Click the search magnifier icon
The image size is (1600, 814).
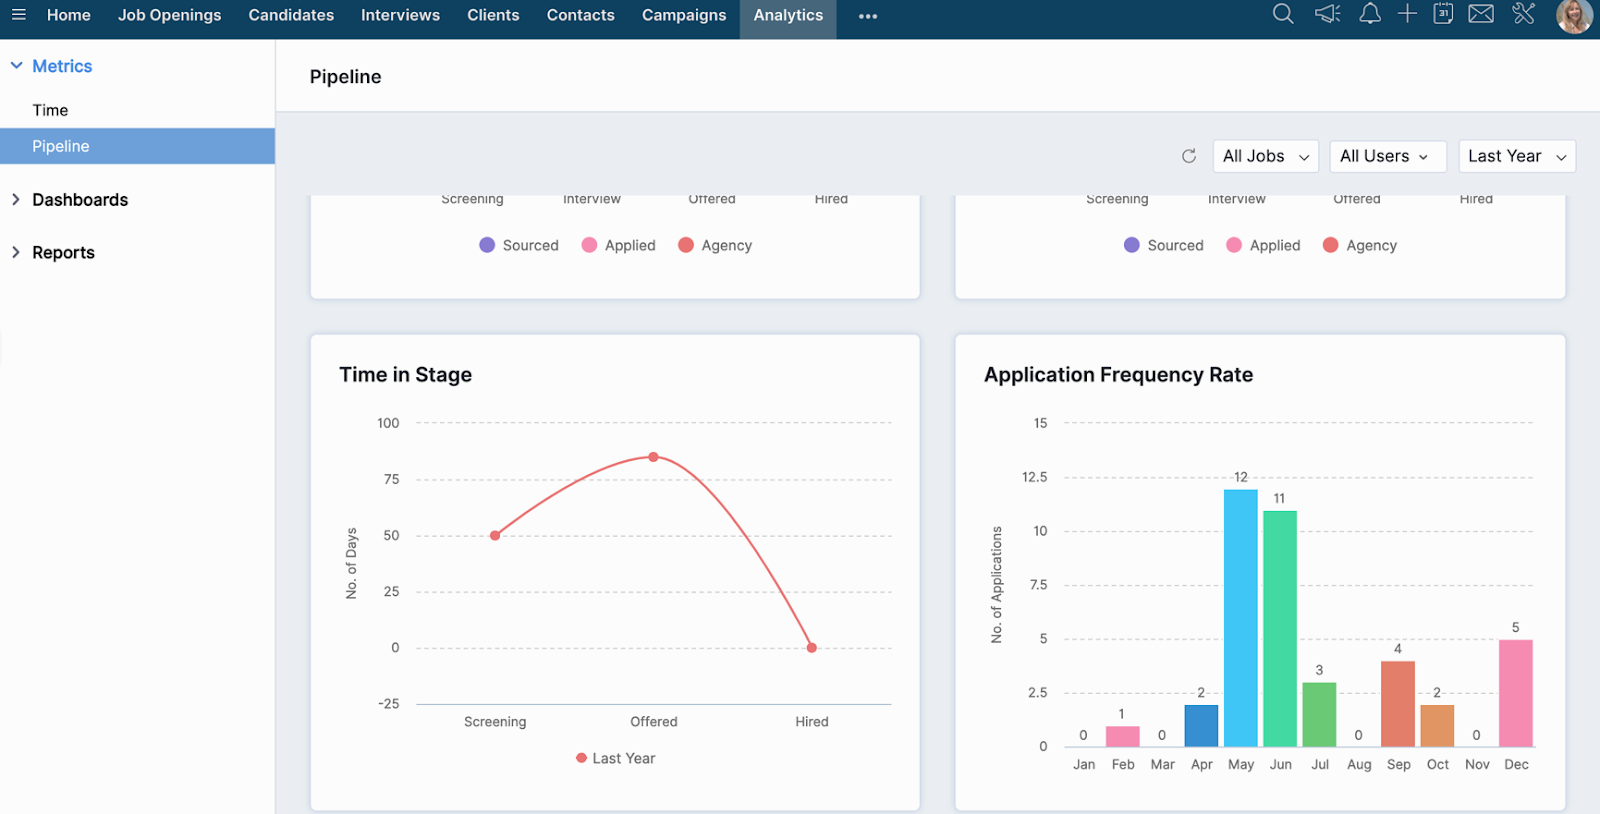point(1282,14)
